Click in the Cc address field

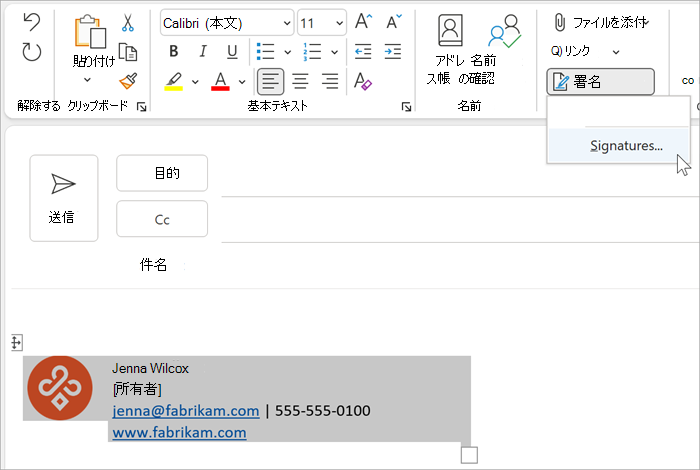pyautogui.click(x=460, y=220)
